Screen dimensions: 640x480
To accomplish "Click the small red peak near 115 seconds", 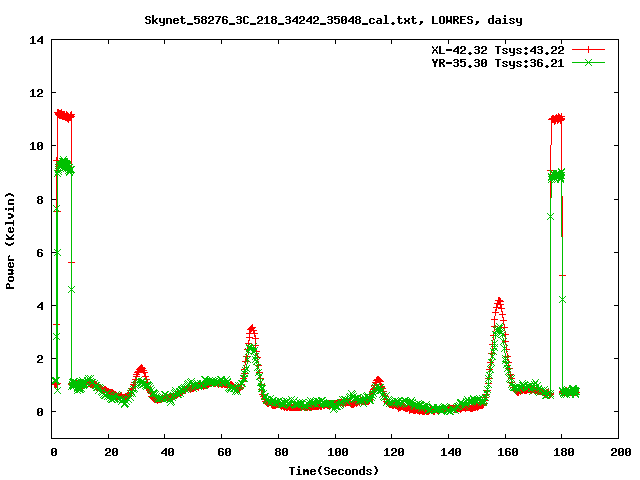I will click(378, 380).
